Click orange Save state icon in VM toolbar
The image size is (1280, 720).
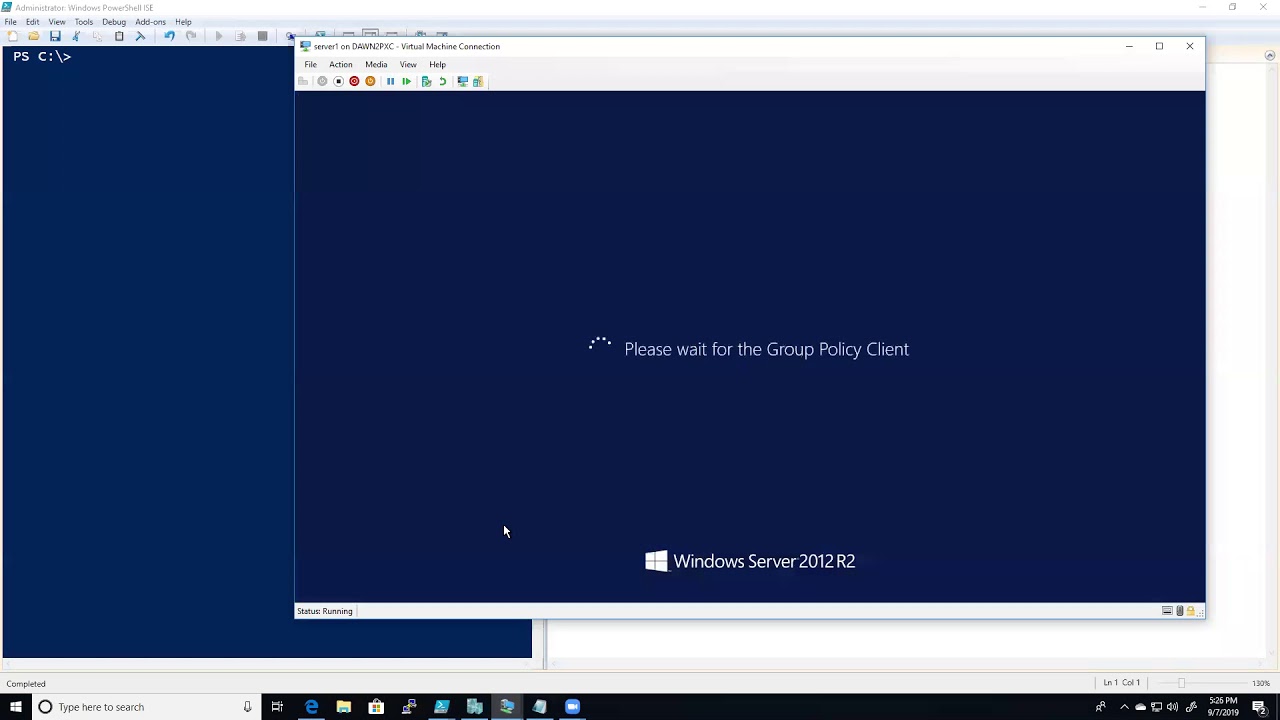point(370,81)
